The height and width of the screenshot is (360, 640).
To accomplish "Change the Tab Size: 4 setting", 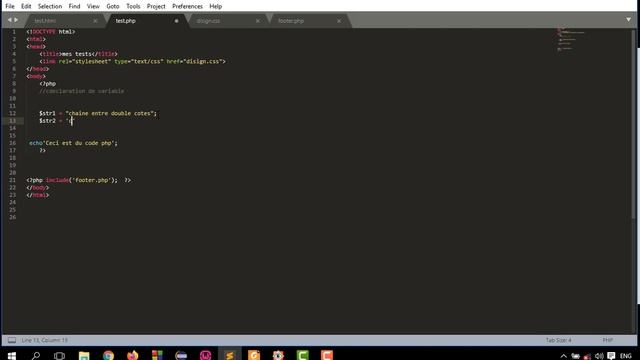I will [x=558, y=340].
